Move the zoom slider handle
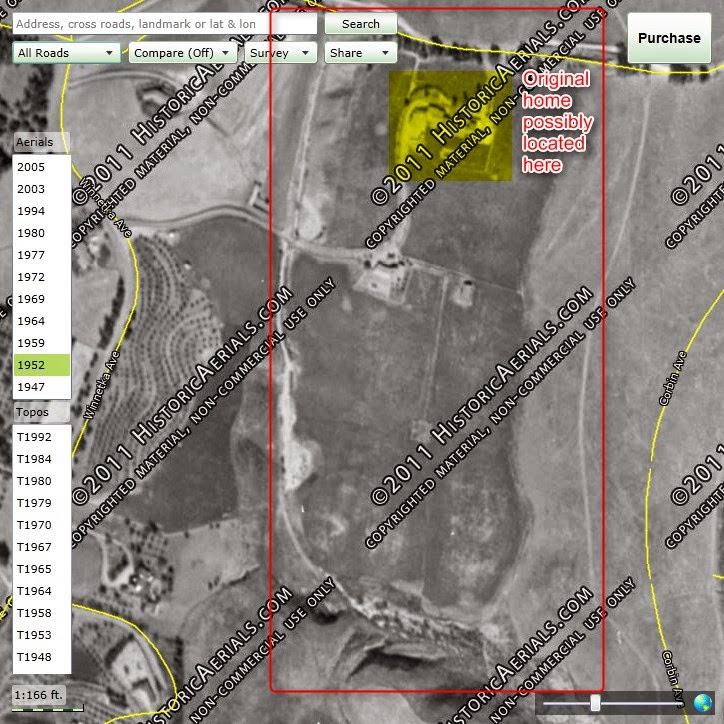Screen dimensions: 724x724 pos(595,703)
